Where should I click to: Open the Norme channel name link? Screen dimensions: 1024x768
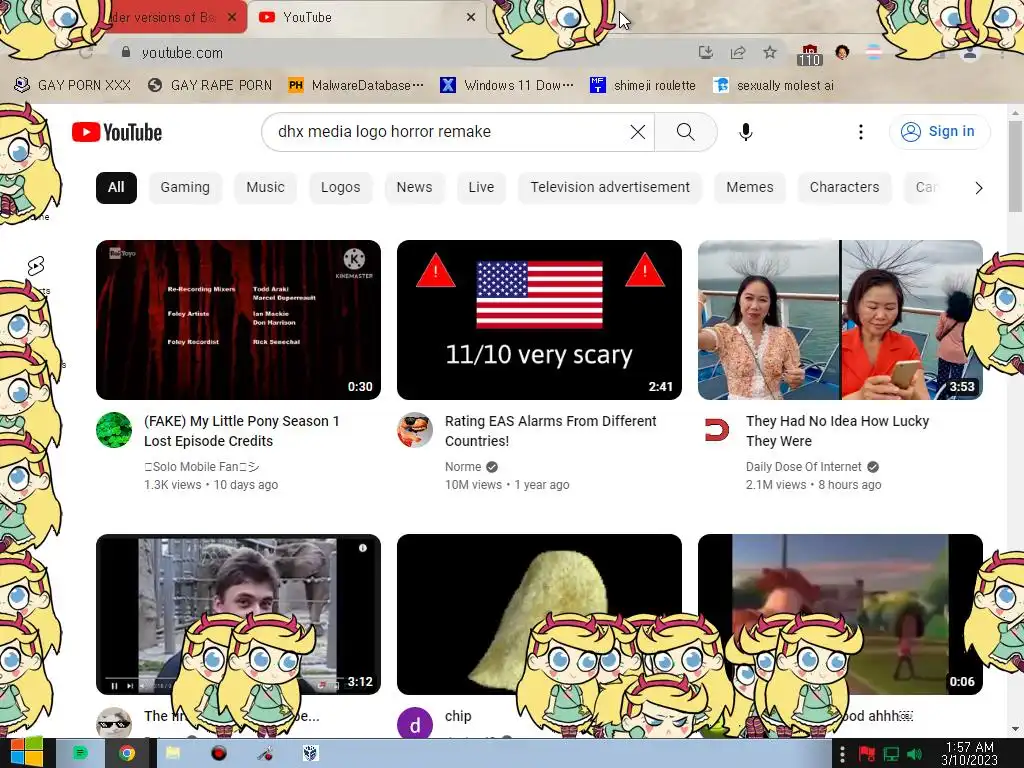pyautogui.click(x=463, y=467)
